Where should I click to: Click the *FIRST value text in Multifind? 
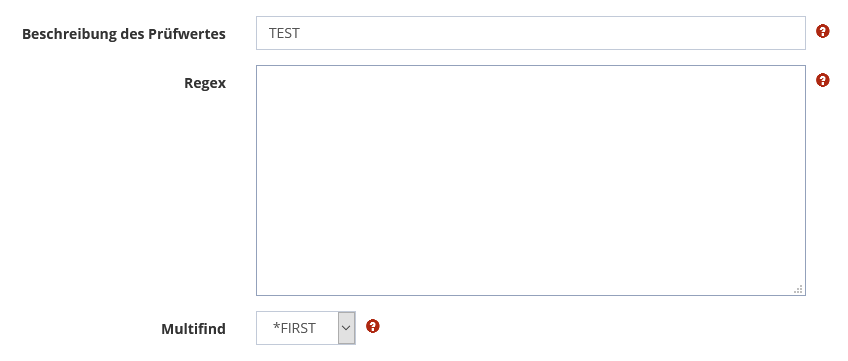(x=294, y=328)
